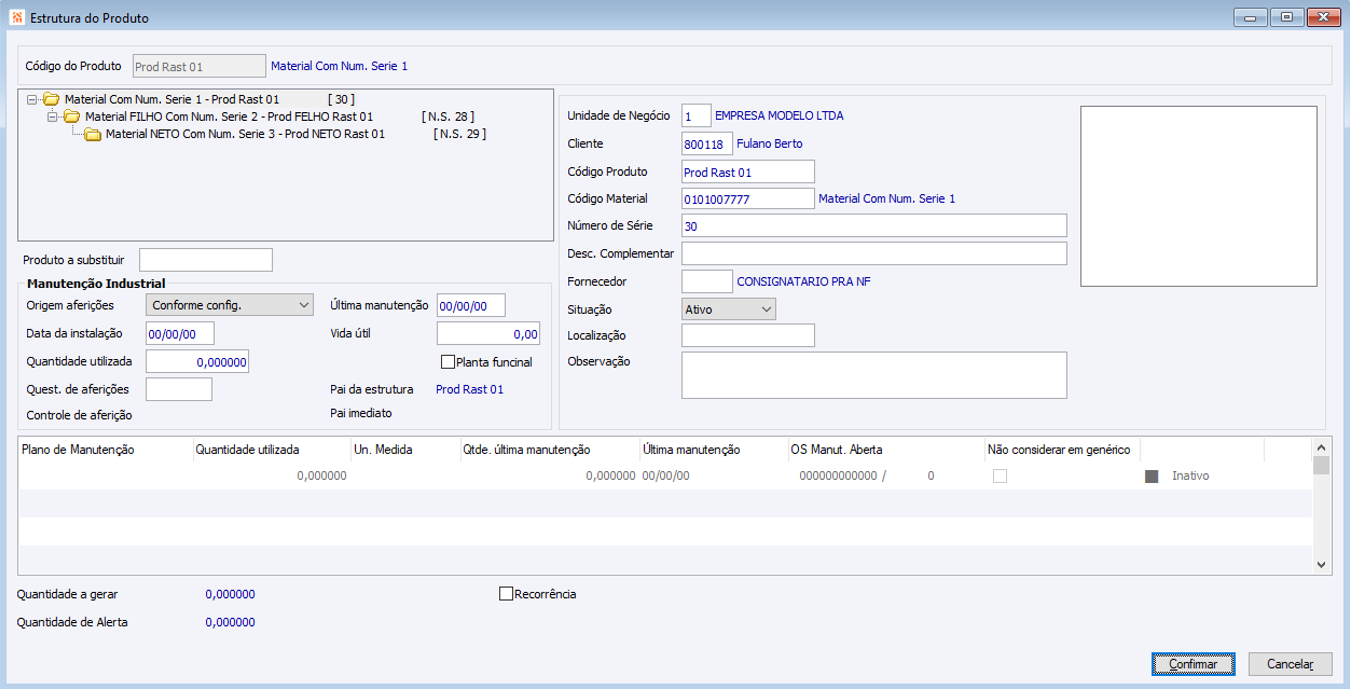
Task: Click the Quantidade utilizada column header in grid
Action: 271,450
